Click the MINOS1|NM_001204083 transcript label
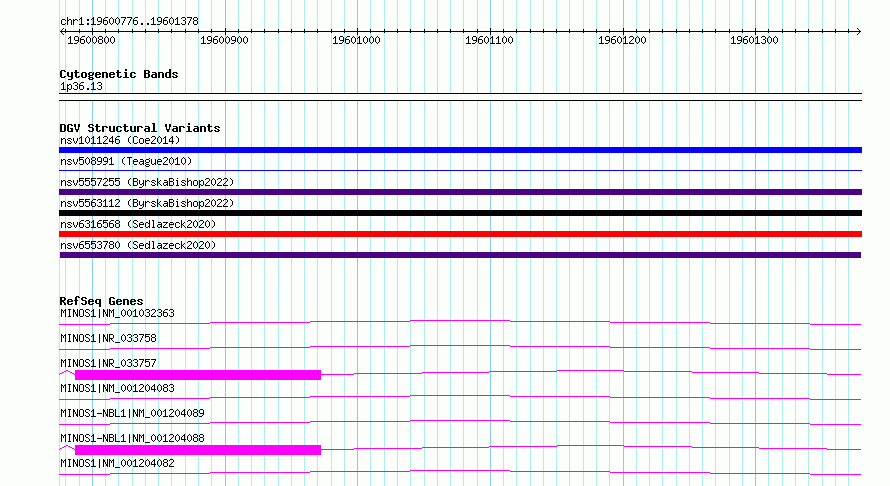The height and width of the screenshot is (486, 890). [117, 388]
